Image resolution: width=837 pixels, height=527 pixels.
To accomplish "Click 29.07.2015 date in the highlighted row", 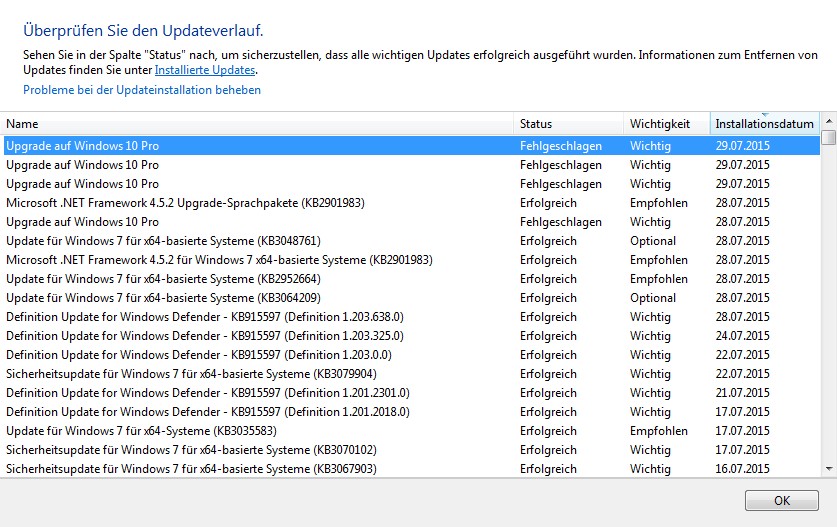I will point(743,146).
